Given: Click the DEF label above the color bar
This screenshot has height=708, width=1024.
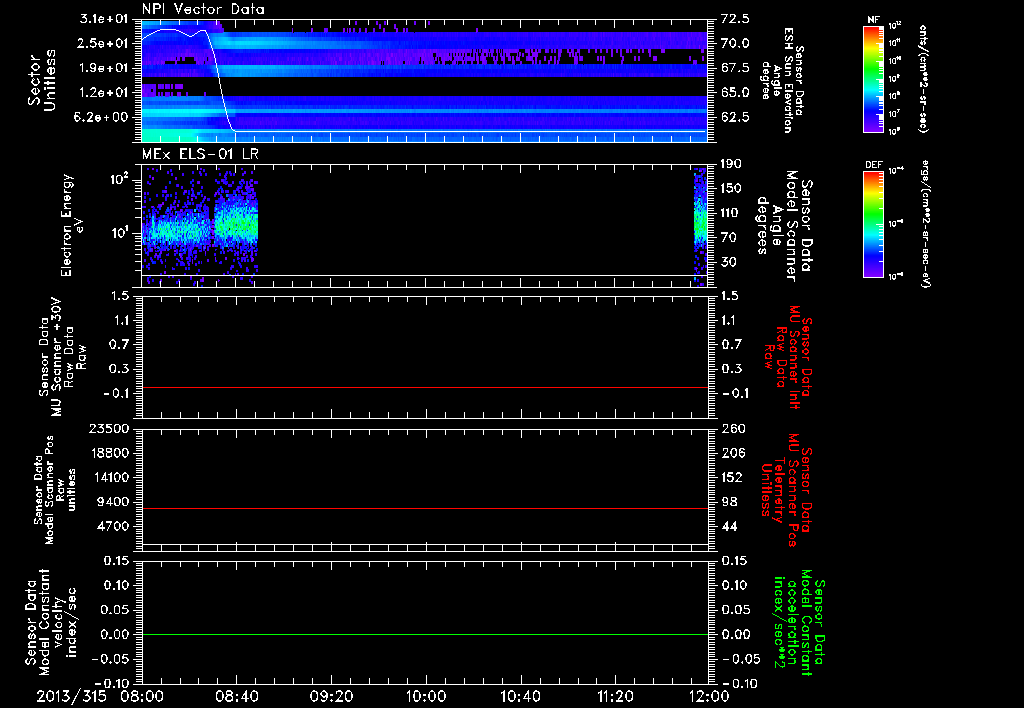Looking at the screenshot, I should tap(873, 165).
